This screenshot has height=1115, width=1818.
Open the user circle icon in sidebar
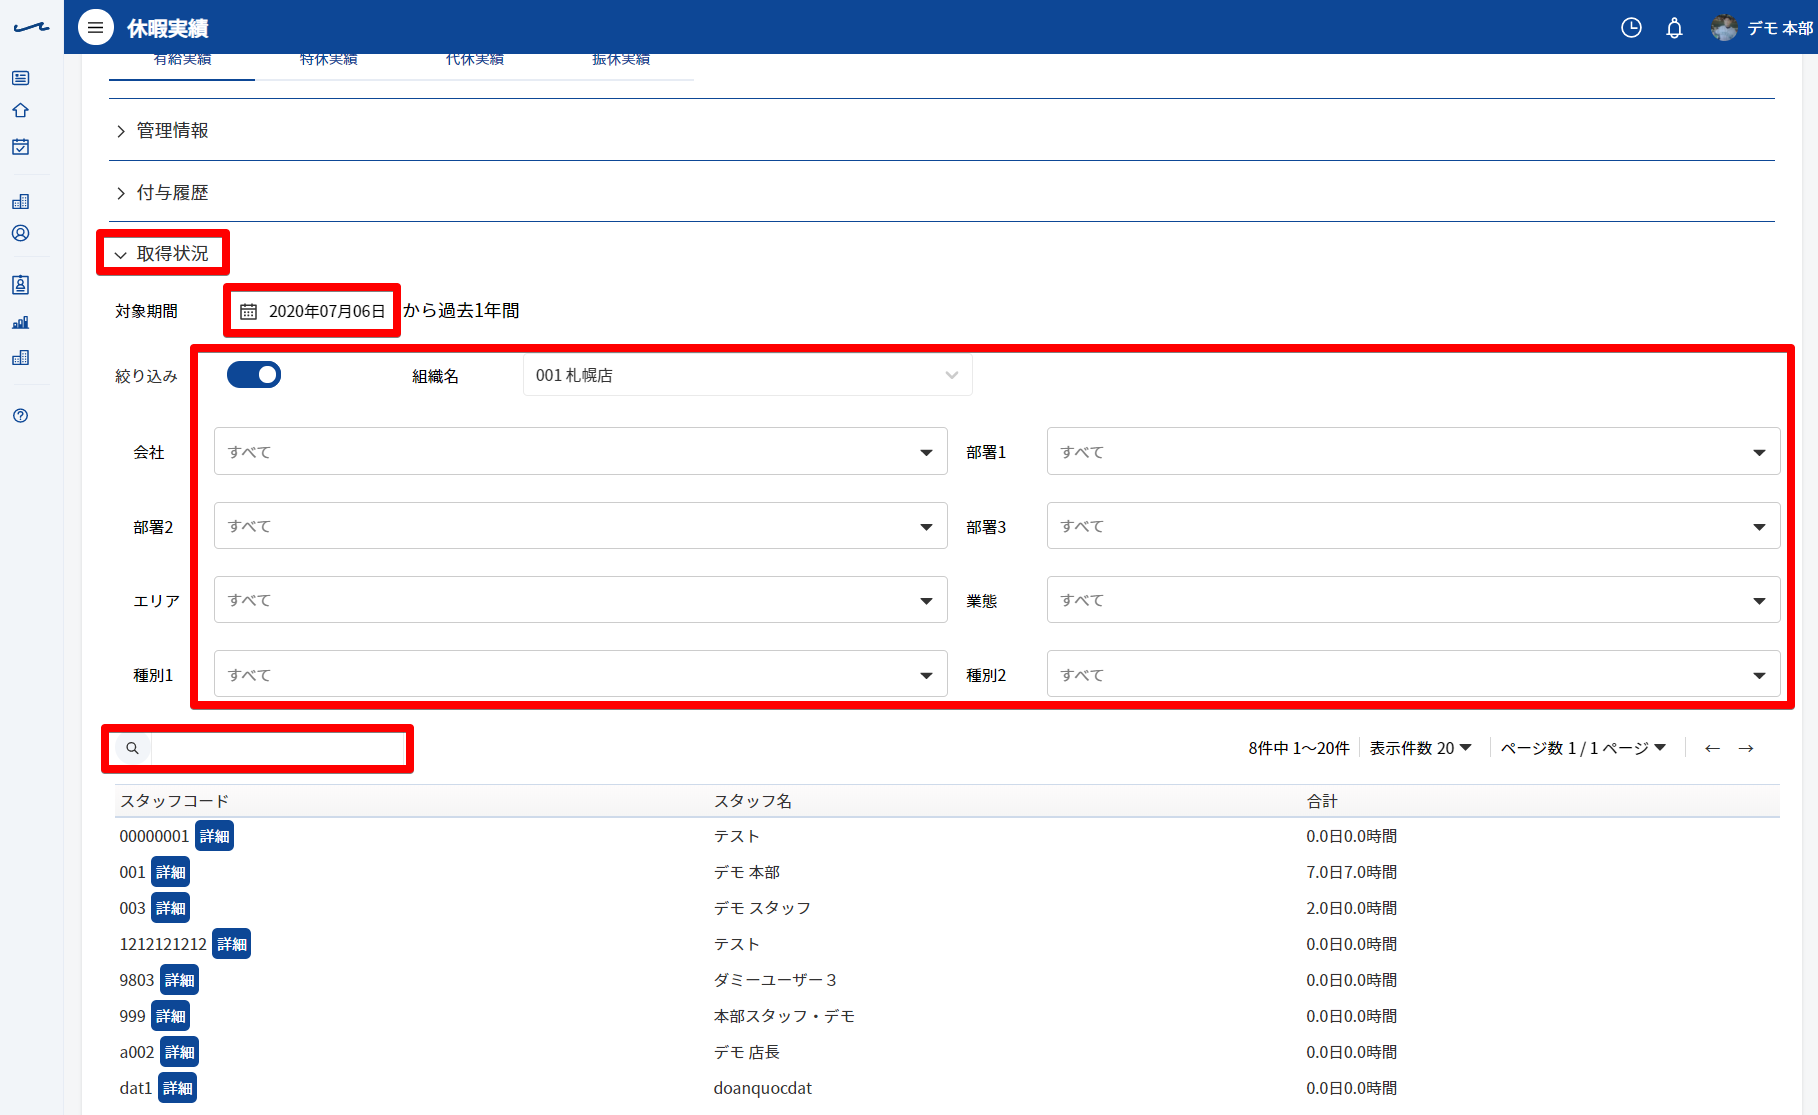point(20,233)
